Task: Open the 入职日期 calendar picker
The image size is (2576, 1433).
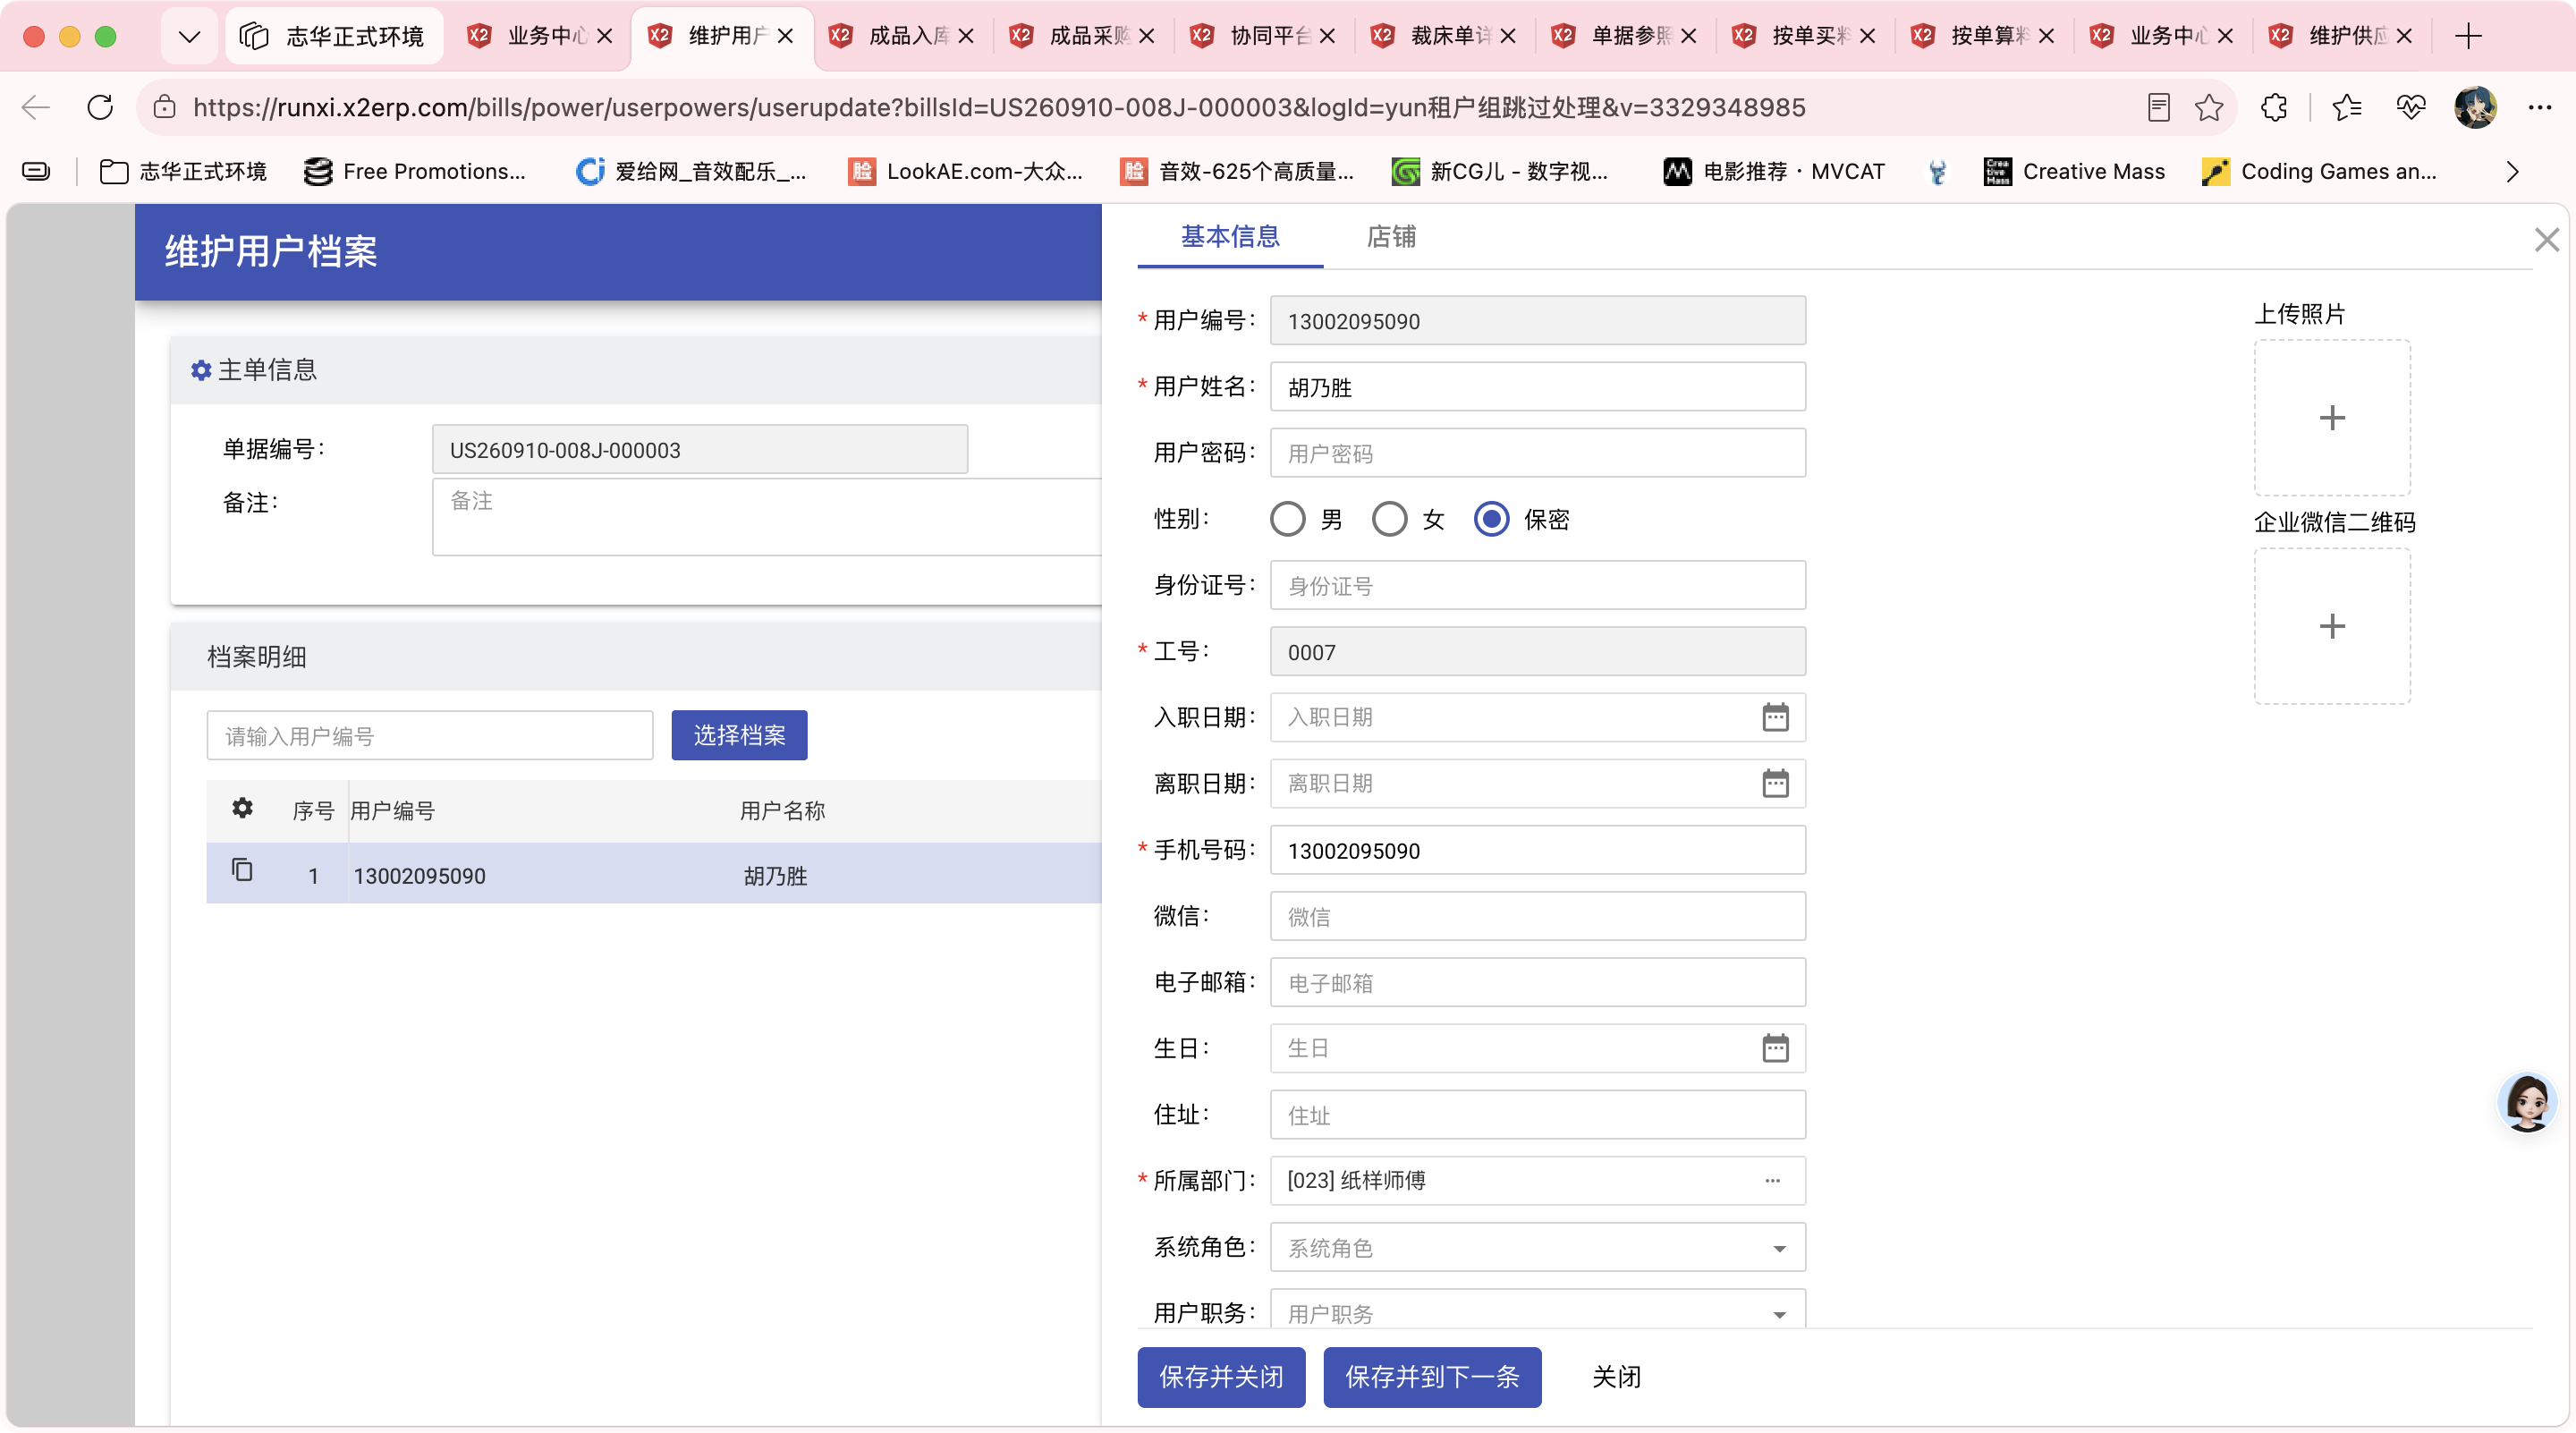Action: click(x=1775, y=717)
